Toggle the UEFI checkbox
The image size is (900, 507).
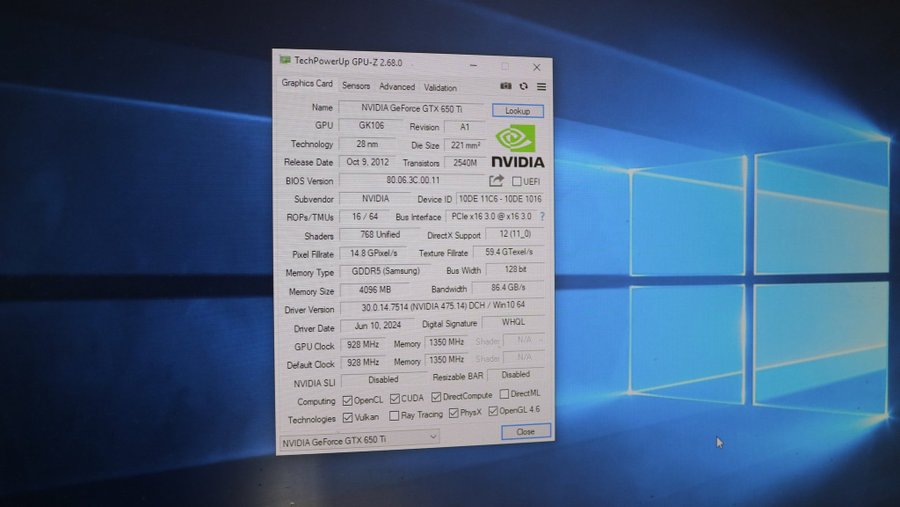[517, 181]
